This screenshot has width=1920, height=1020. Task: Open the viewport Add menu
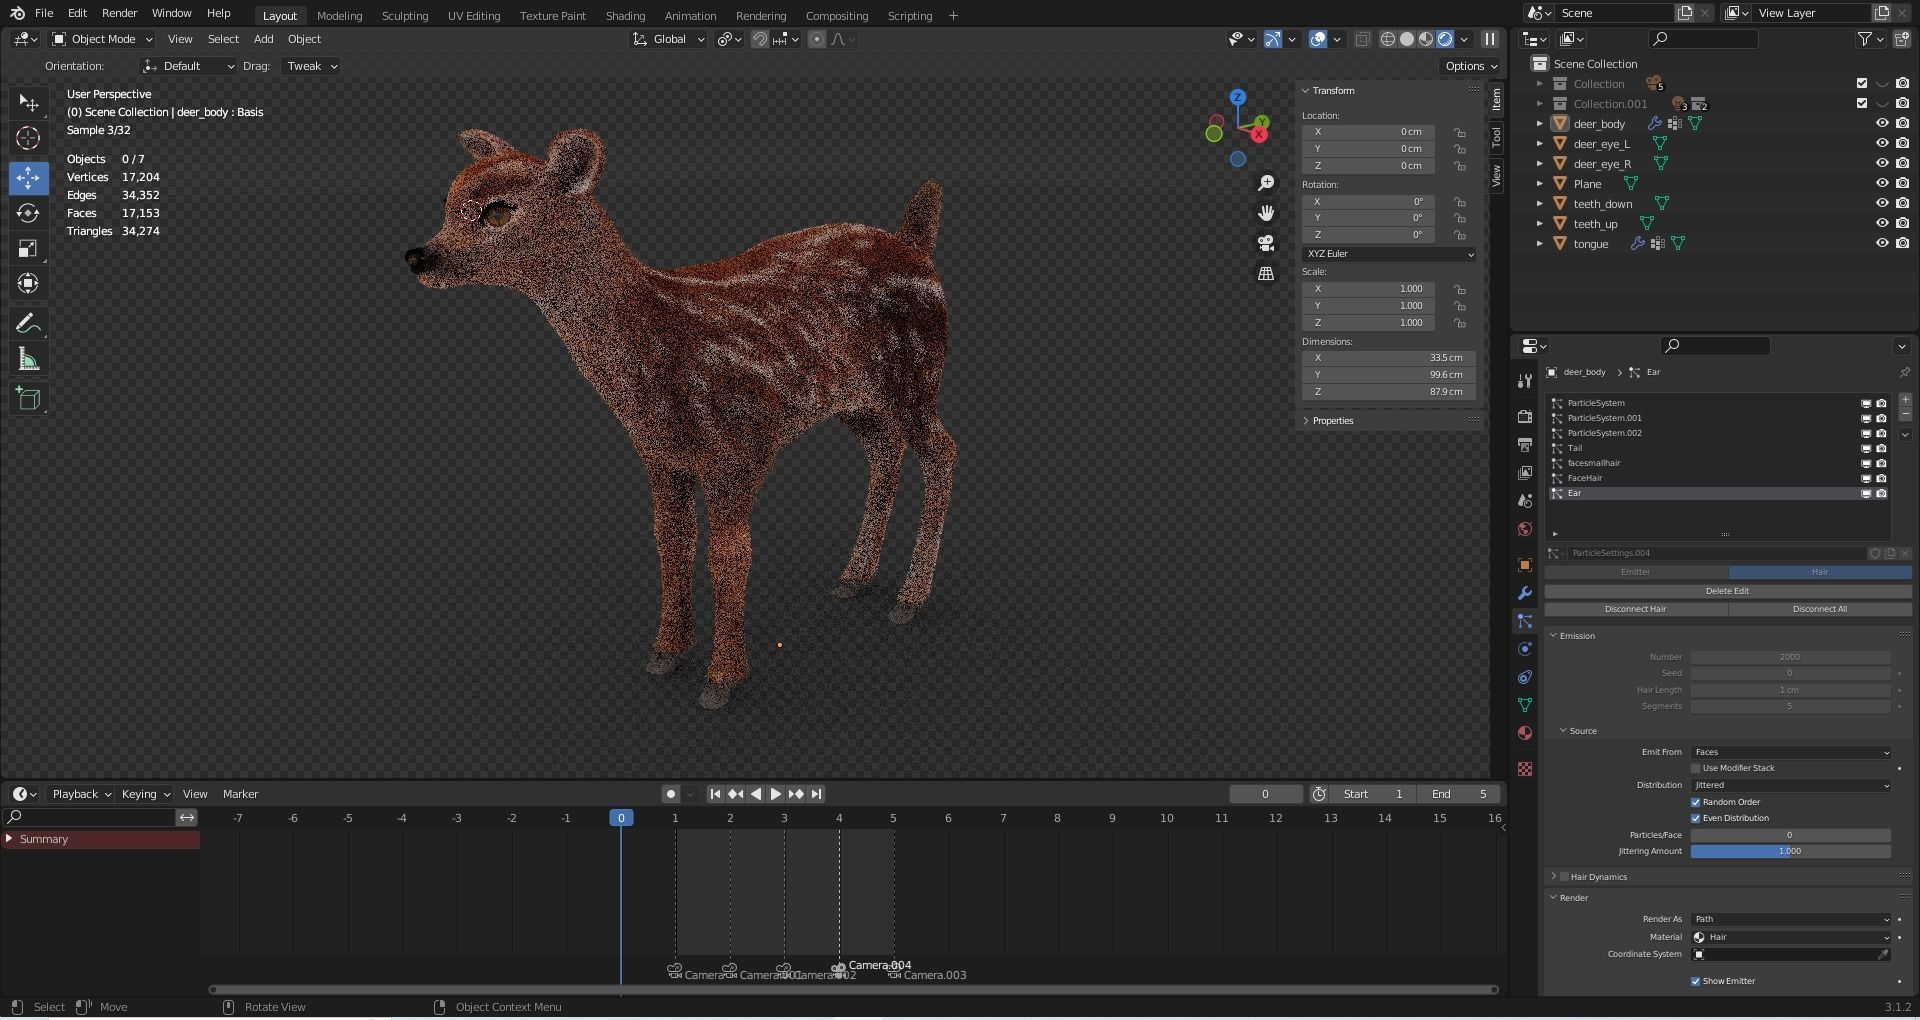263,39
